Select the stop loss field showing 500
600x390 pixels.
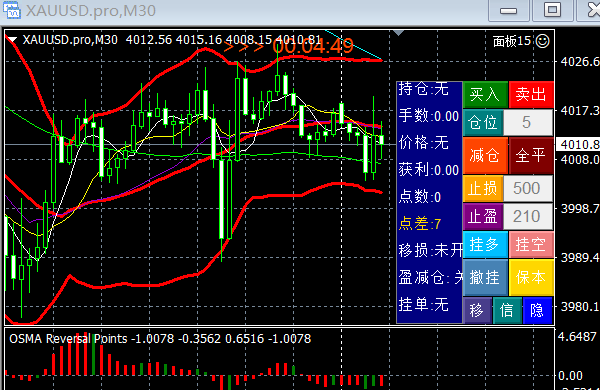point(528,189)
